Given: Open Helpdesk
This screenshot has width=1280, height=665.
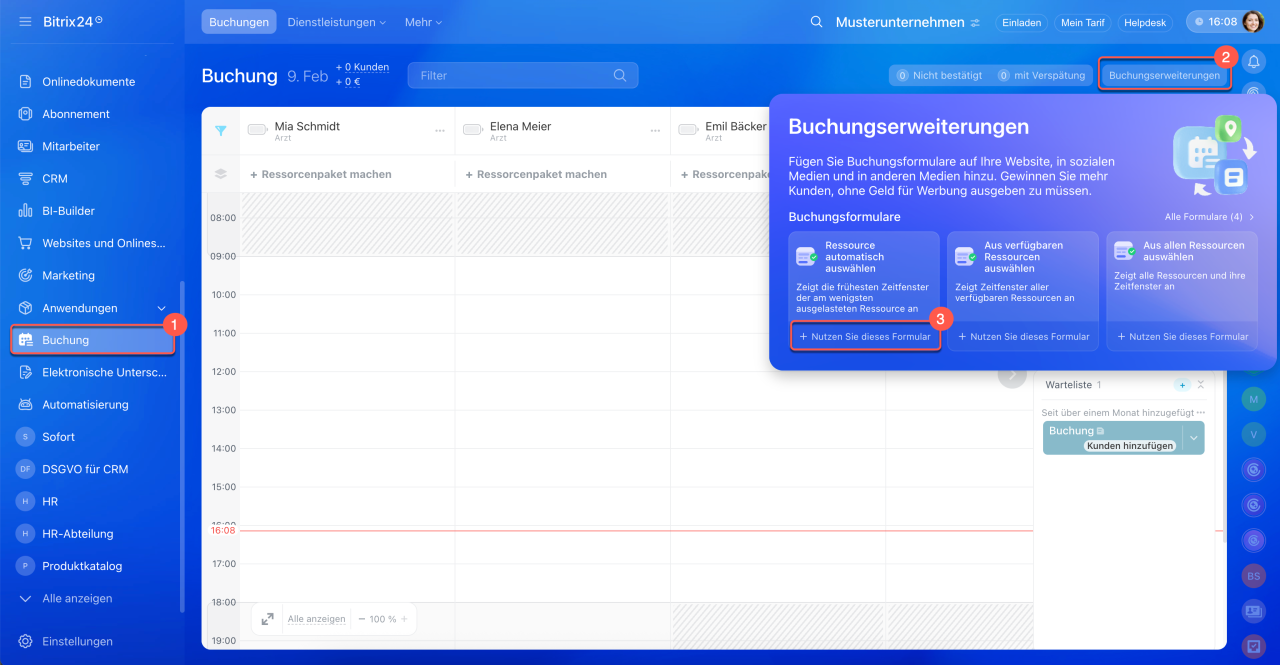Looking at the screenshot, I should click(1147, 22).
